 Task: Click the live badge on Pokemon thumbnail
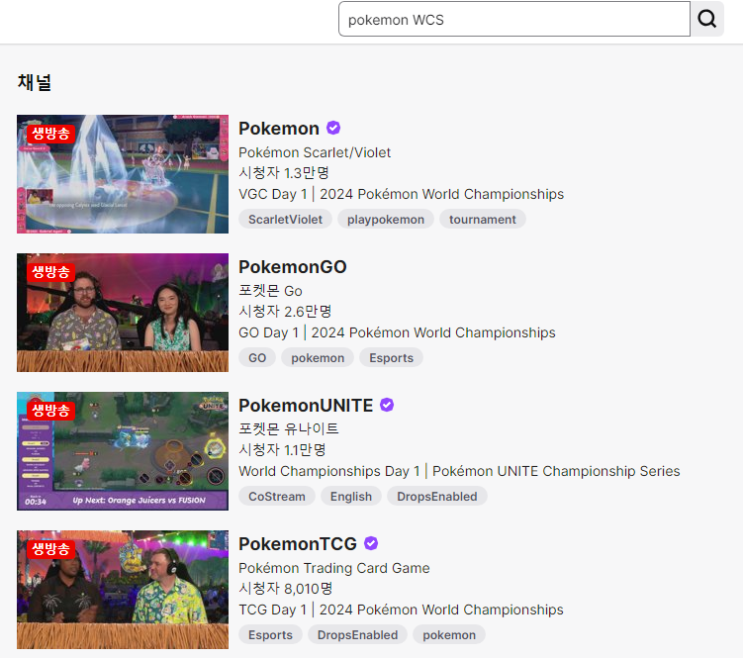pos(51,134)
